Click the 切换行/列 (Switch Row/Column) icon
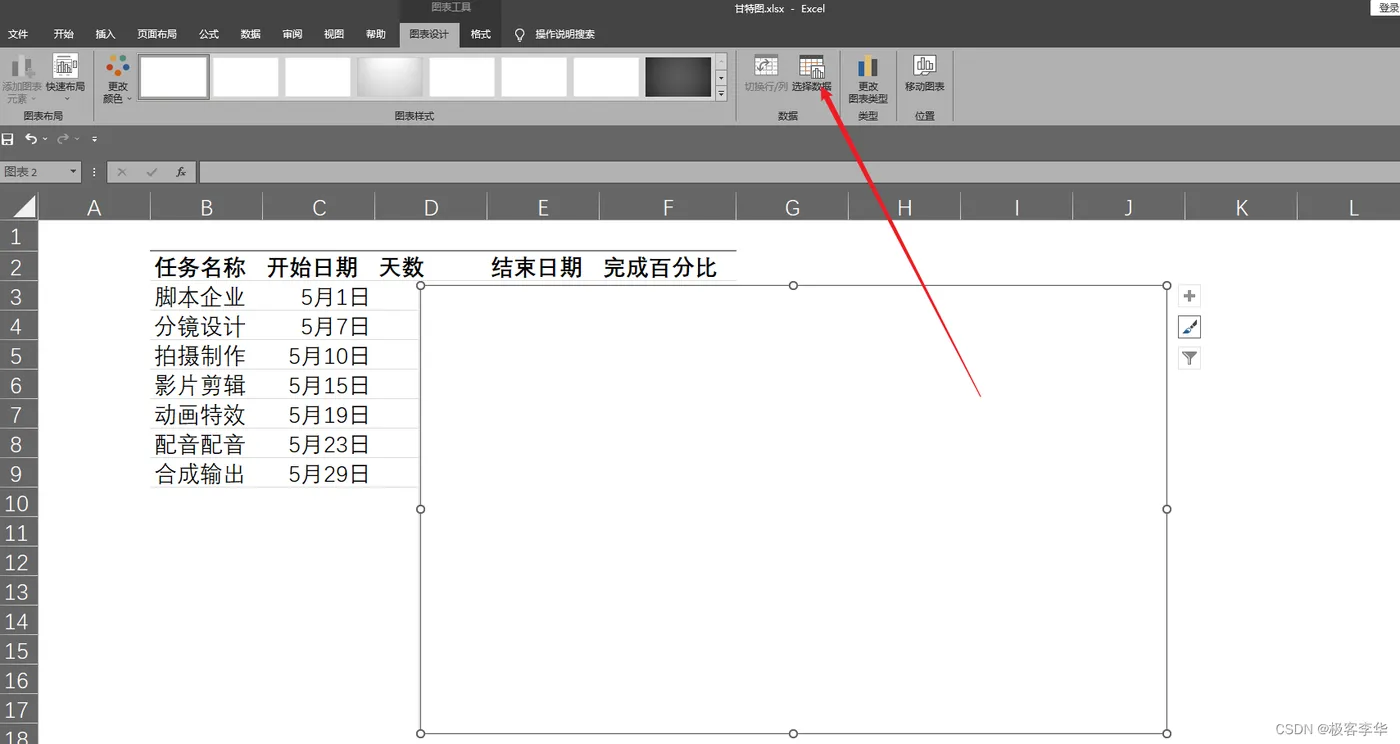Screen dimensions: 1400x744 (x=766, y=67)
